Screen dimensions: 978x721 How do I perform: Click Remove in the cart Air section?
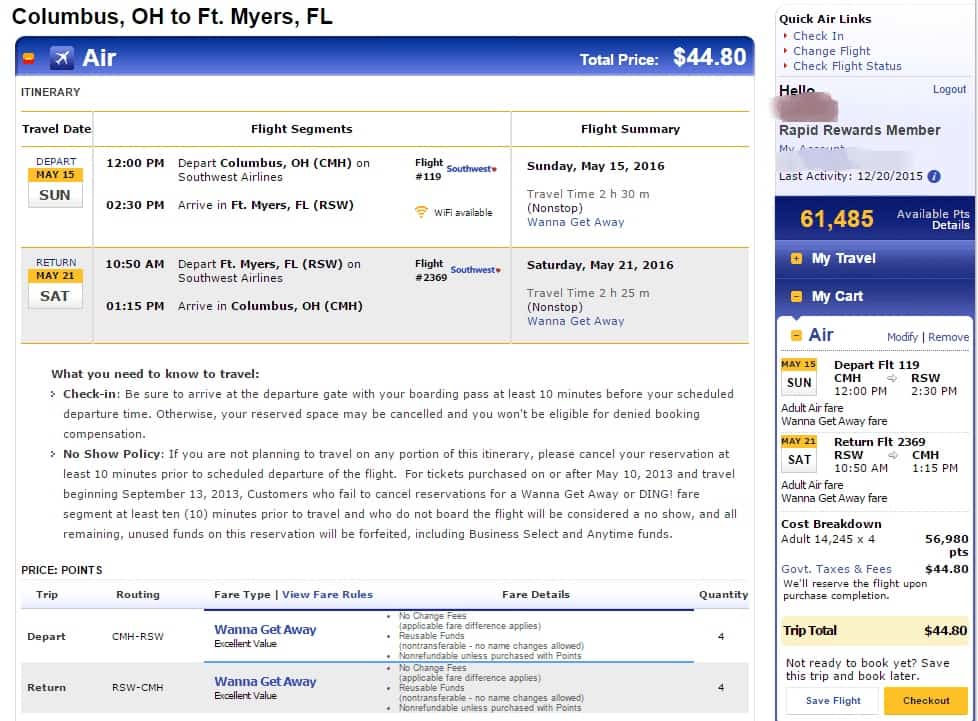pyautogui.click(x=948, y=337)
